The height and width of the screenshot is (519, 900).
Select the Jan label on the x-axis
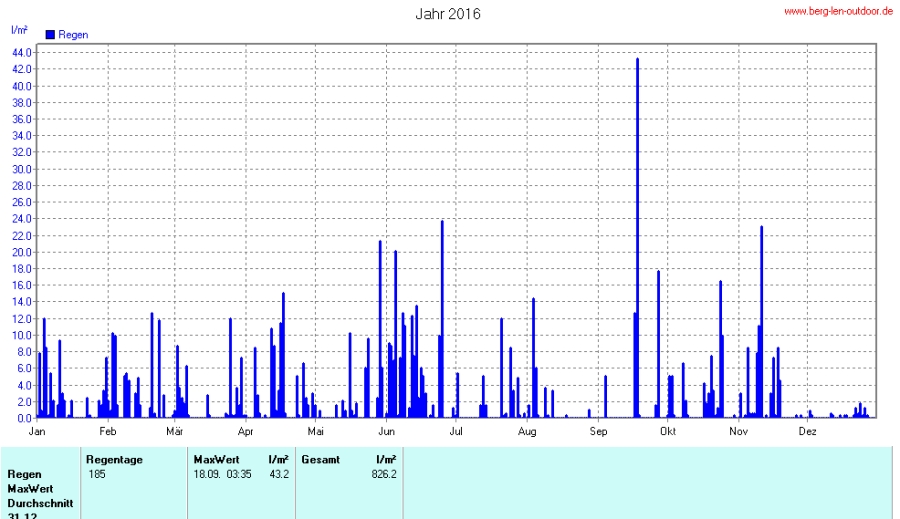[38, 432]
